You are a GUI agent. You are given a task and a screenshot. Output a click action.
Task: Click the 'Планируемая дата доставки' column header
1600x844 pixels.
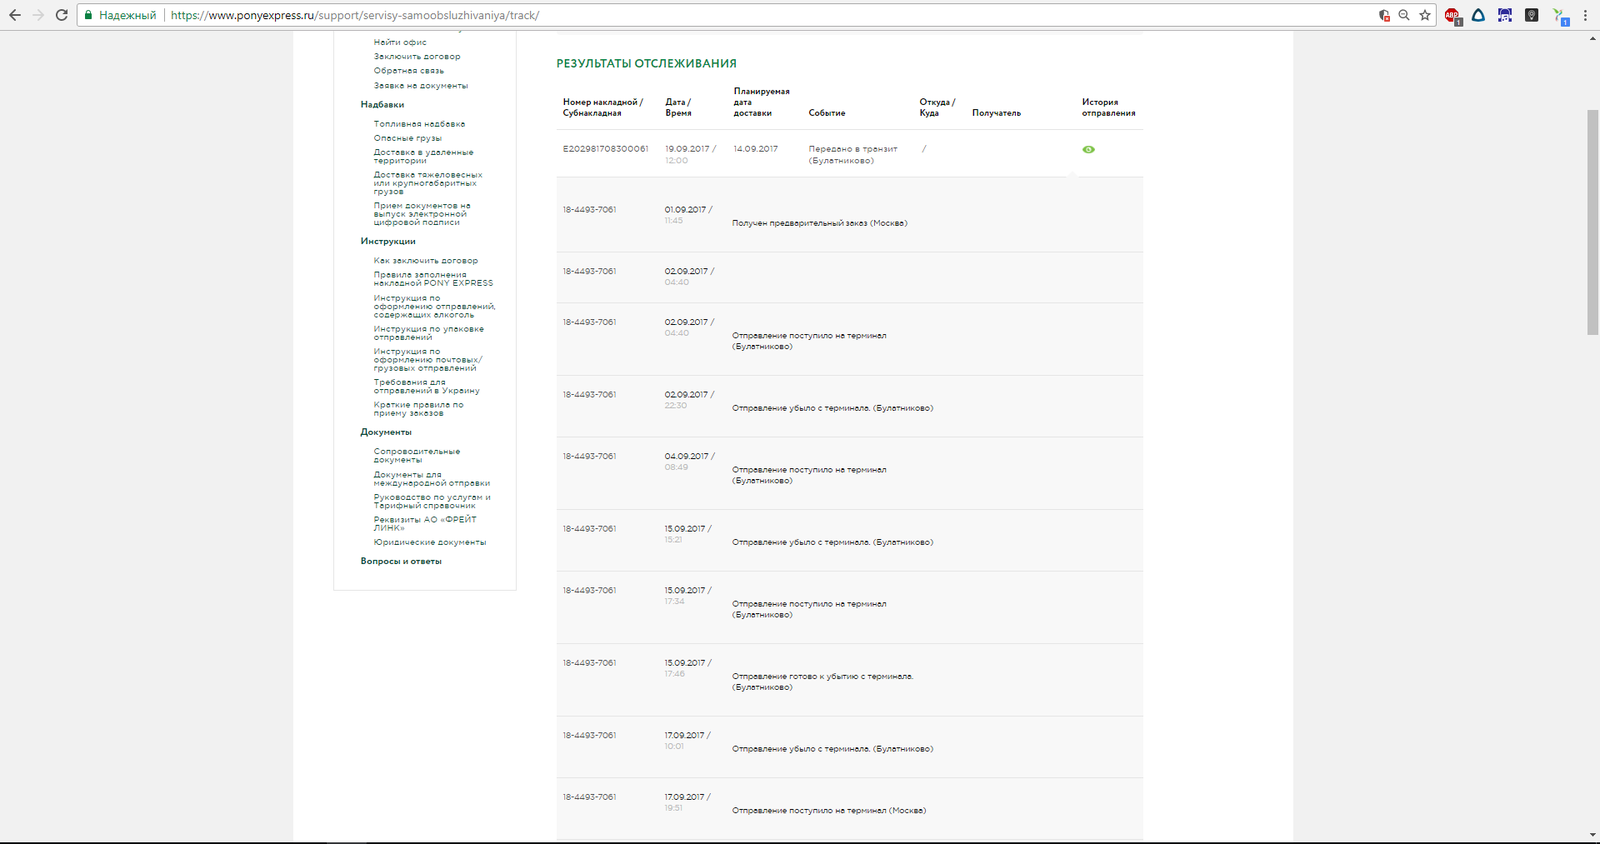coord(761,102)
